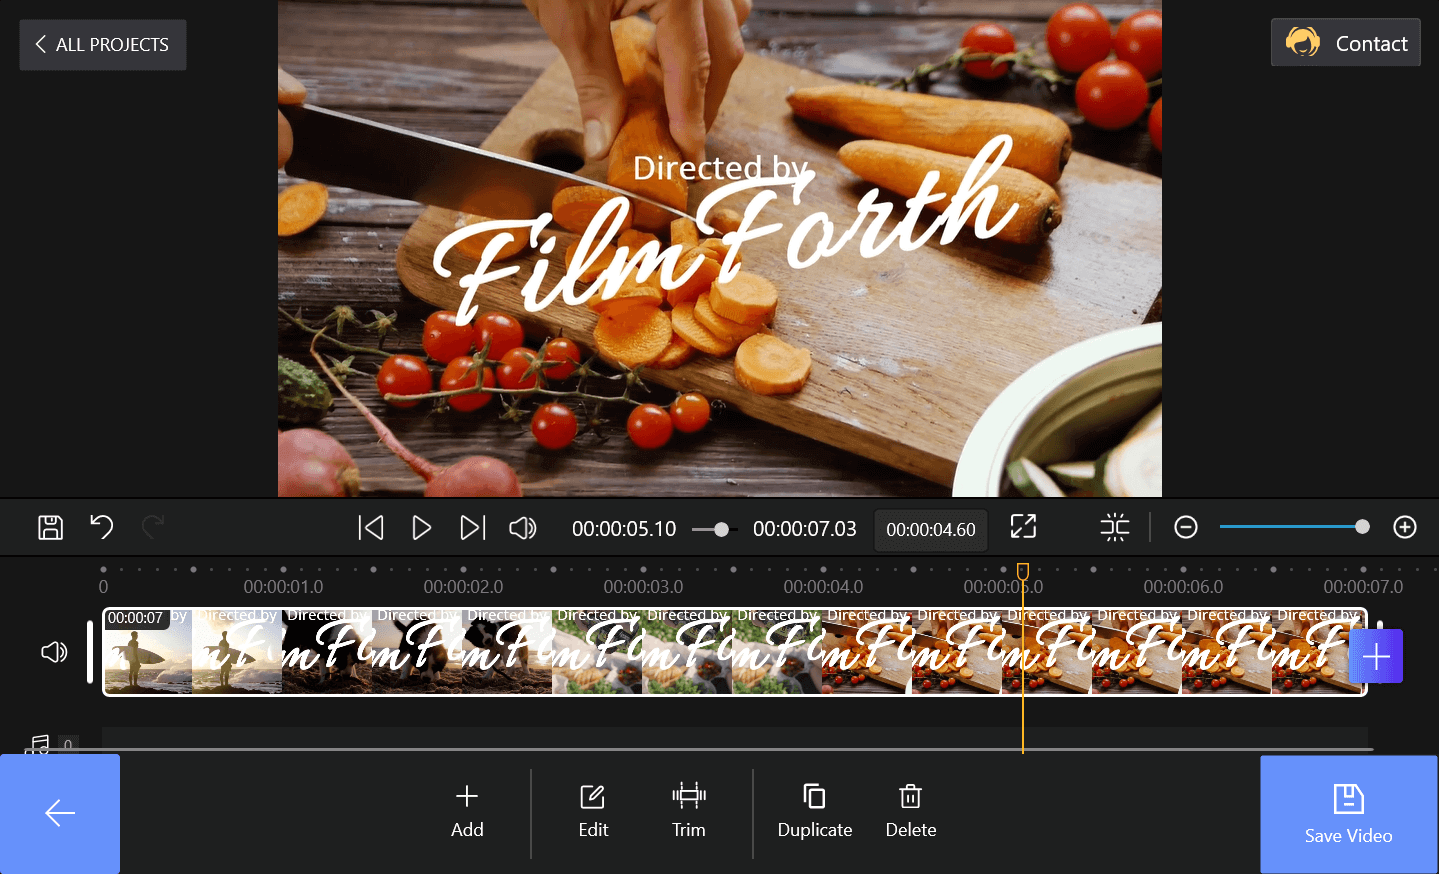1439x874 pixels.
Task: Click the 00:00:06.0 ruler mark
Action: click(x=1183, y=587)
